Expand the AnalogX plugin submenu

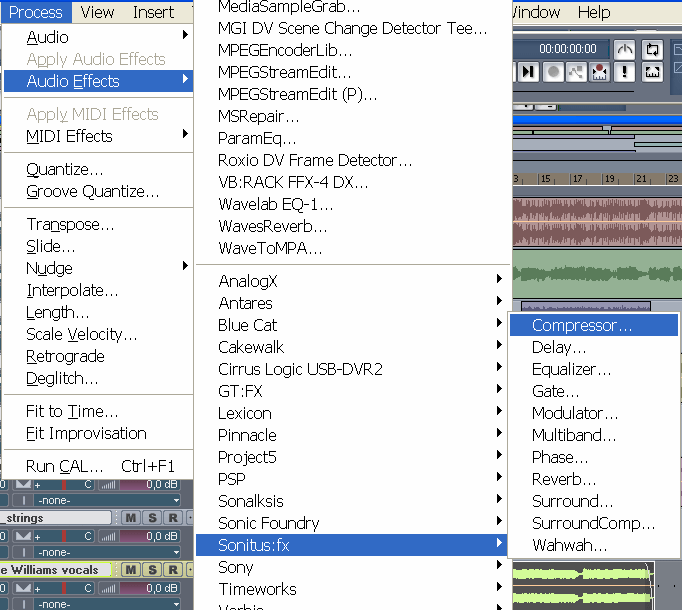coord(351,281)
